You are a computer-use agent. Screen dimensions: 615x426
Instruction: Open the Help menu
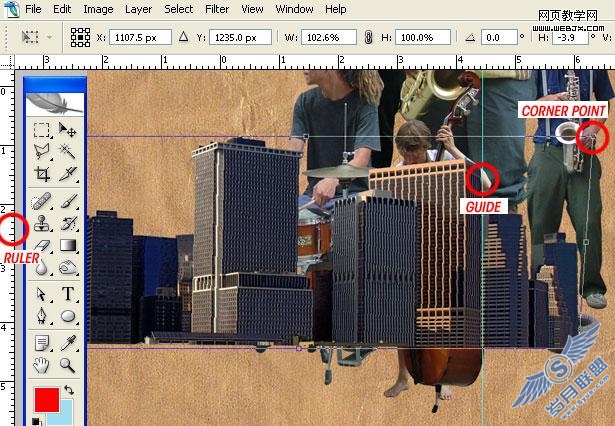[x=336, y=9]
